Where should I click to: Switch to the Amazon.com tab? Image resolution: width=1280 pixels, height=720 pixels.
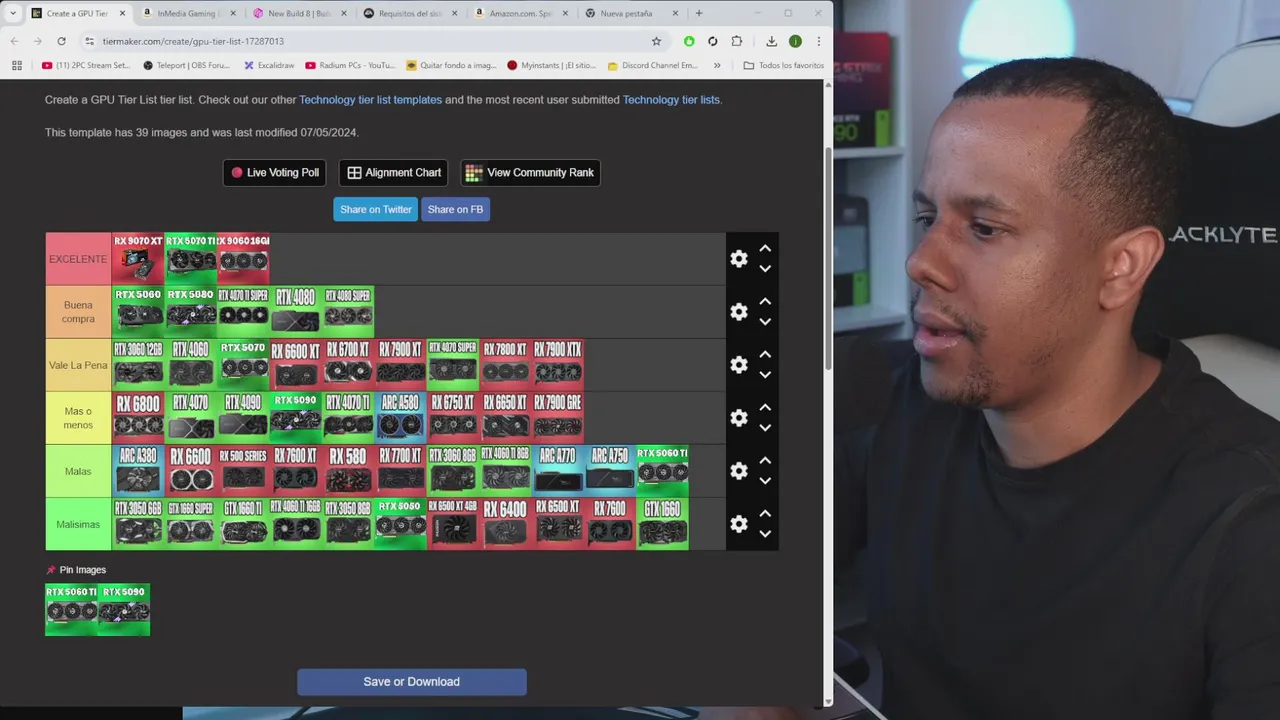click(x=519, y=13)
